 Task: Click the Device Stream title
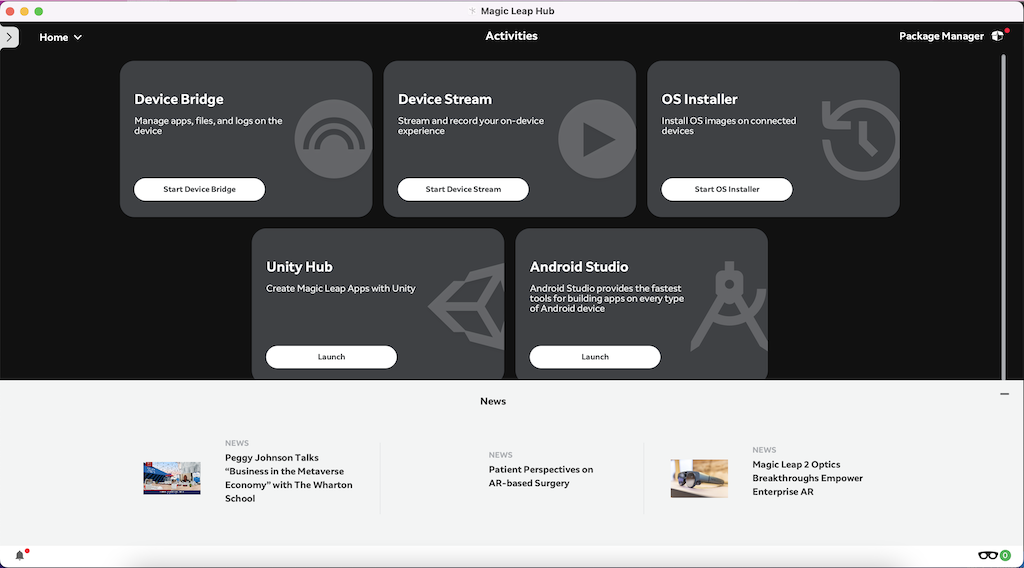point(445,99)
